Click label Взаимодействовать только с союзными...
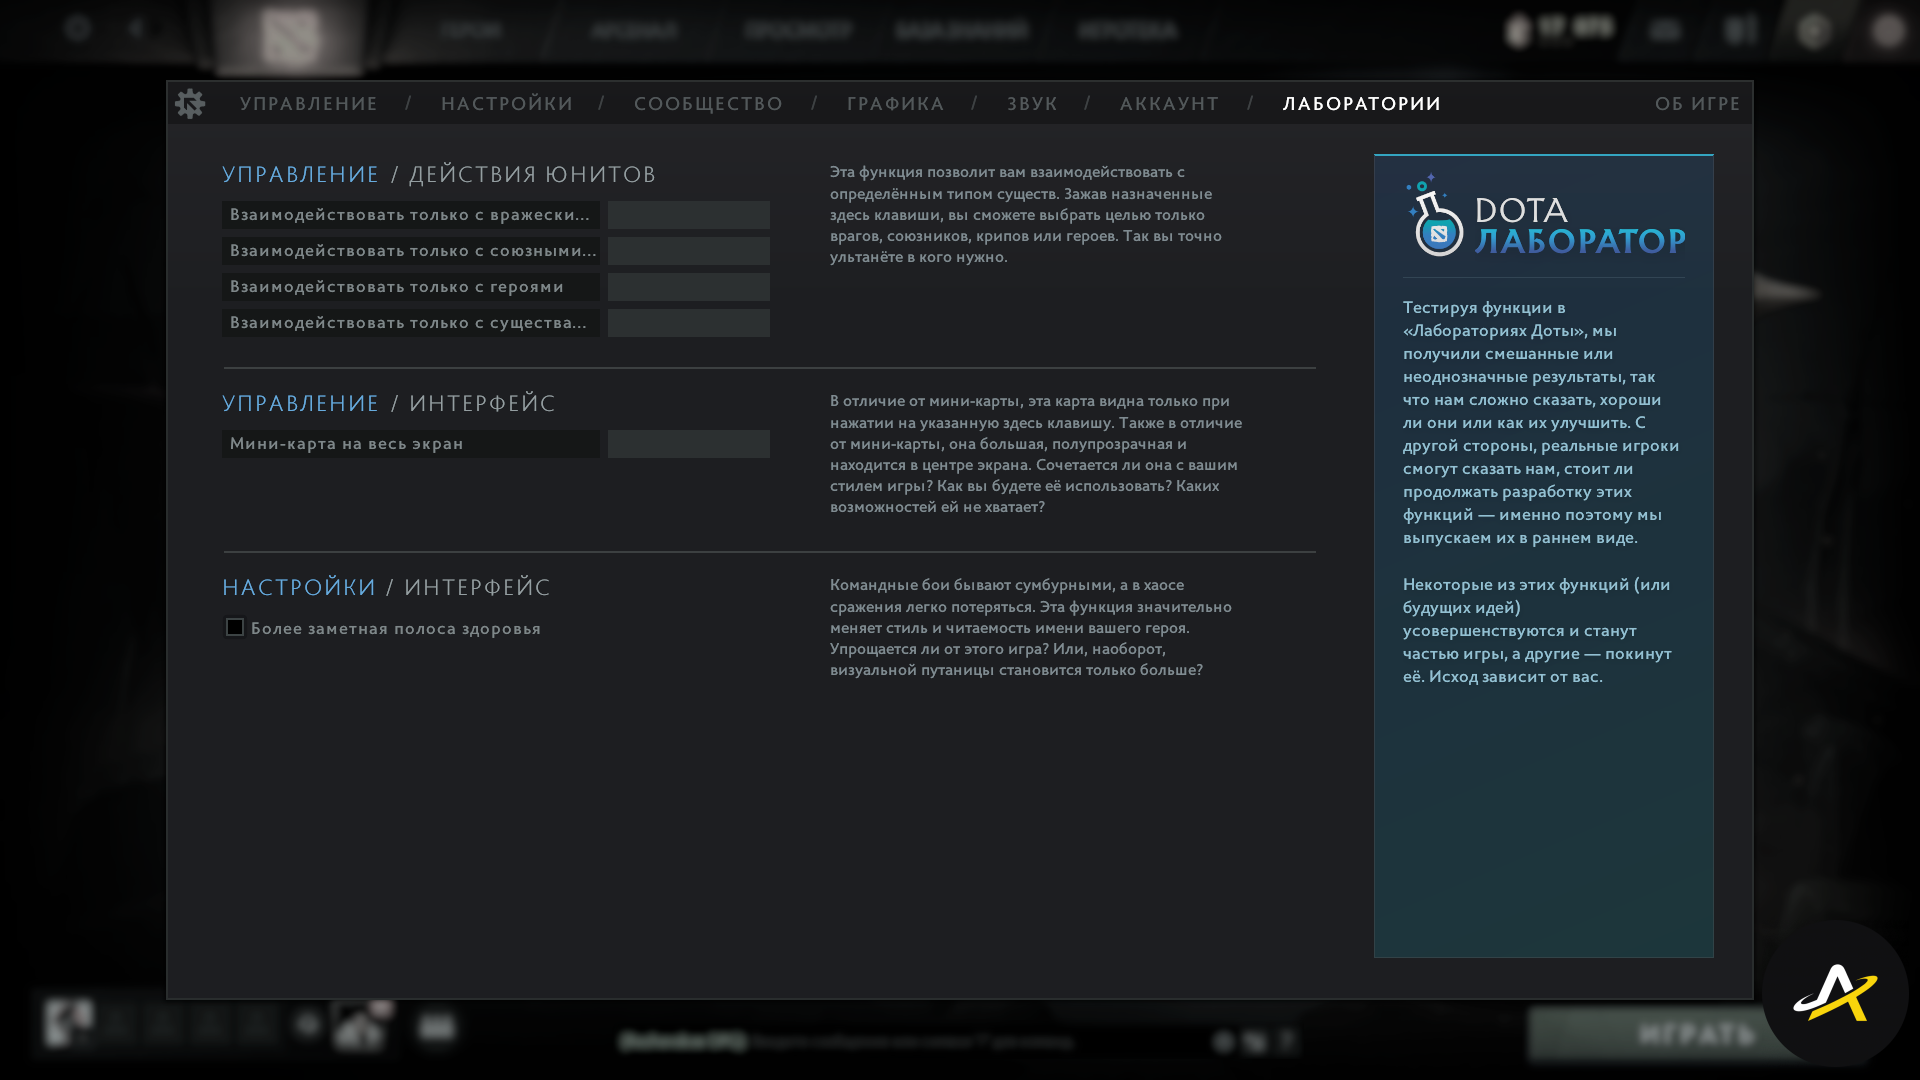Screen dimensions: 1920x1080 411,251
